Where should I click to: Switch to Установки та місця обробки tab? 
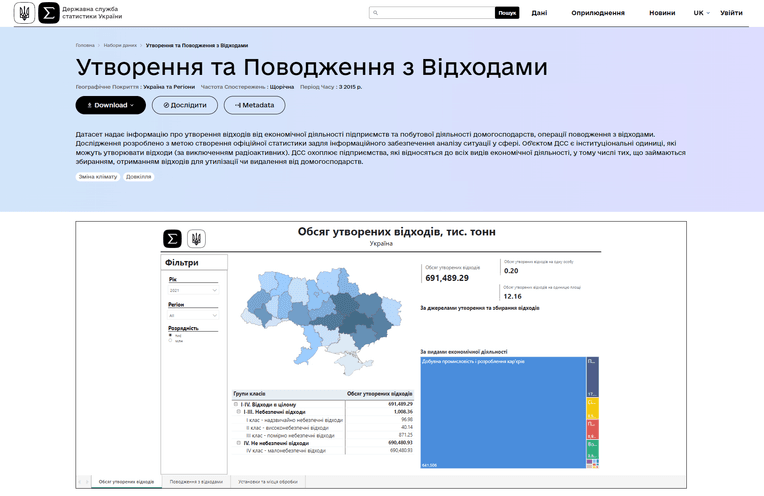pos(267,482)
